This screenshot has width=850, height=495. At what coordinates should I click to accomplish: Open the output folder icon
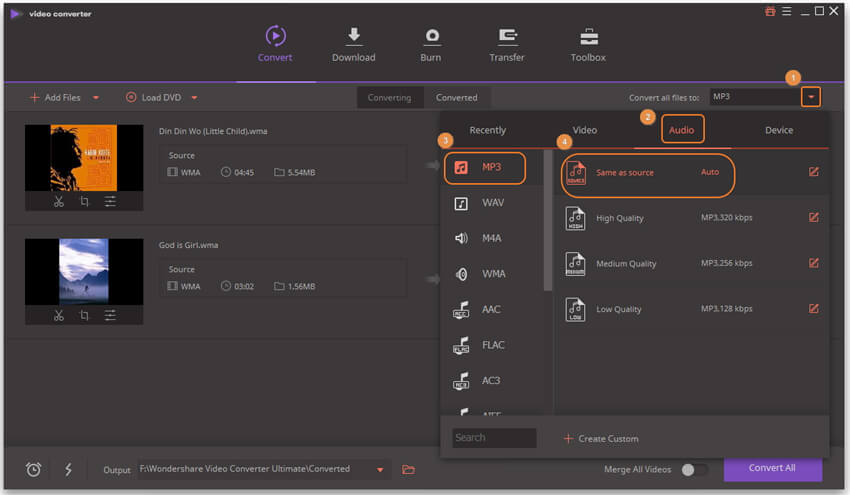[x=408, y=470]
